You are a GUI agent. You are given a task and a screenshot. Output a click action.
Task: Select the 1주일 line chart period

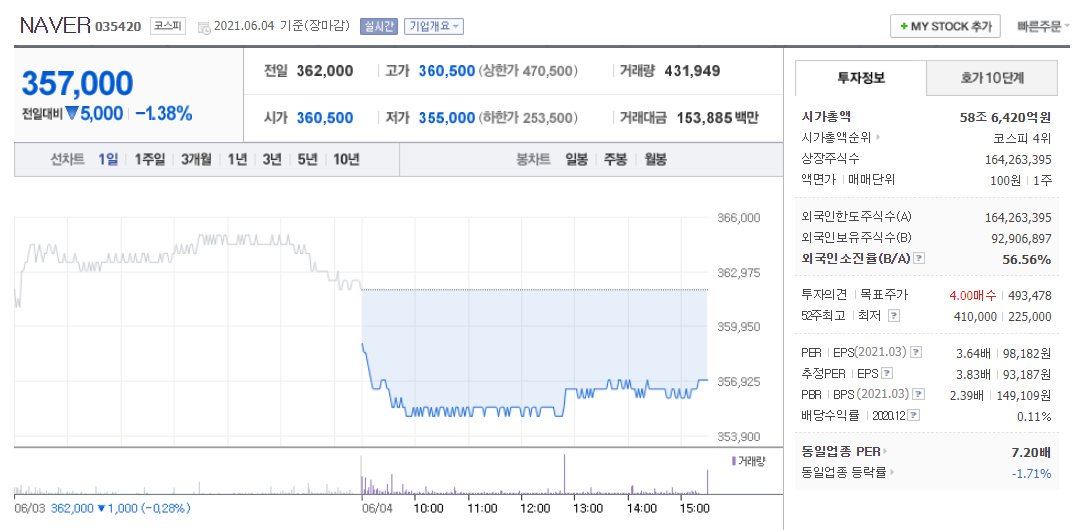[x=150, y=159]
